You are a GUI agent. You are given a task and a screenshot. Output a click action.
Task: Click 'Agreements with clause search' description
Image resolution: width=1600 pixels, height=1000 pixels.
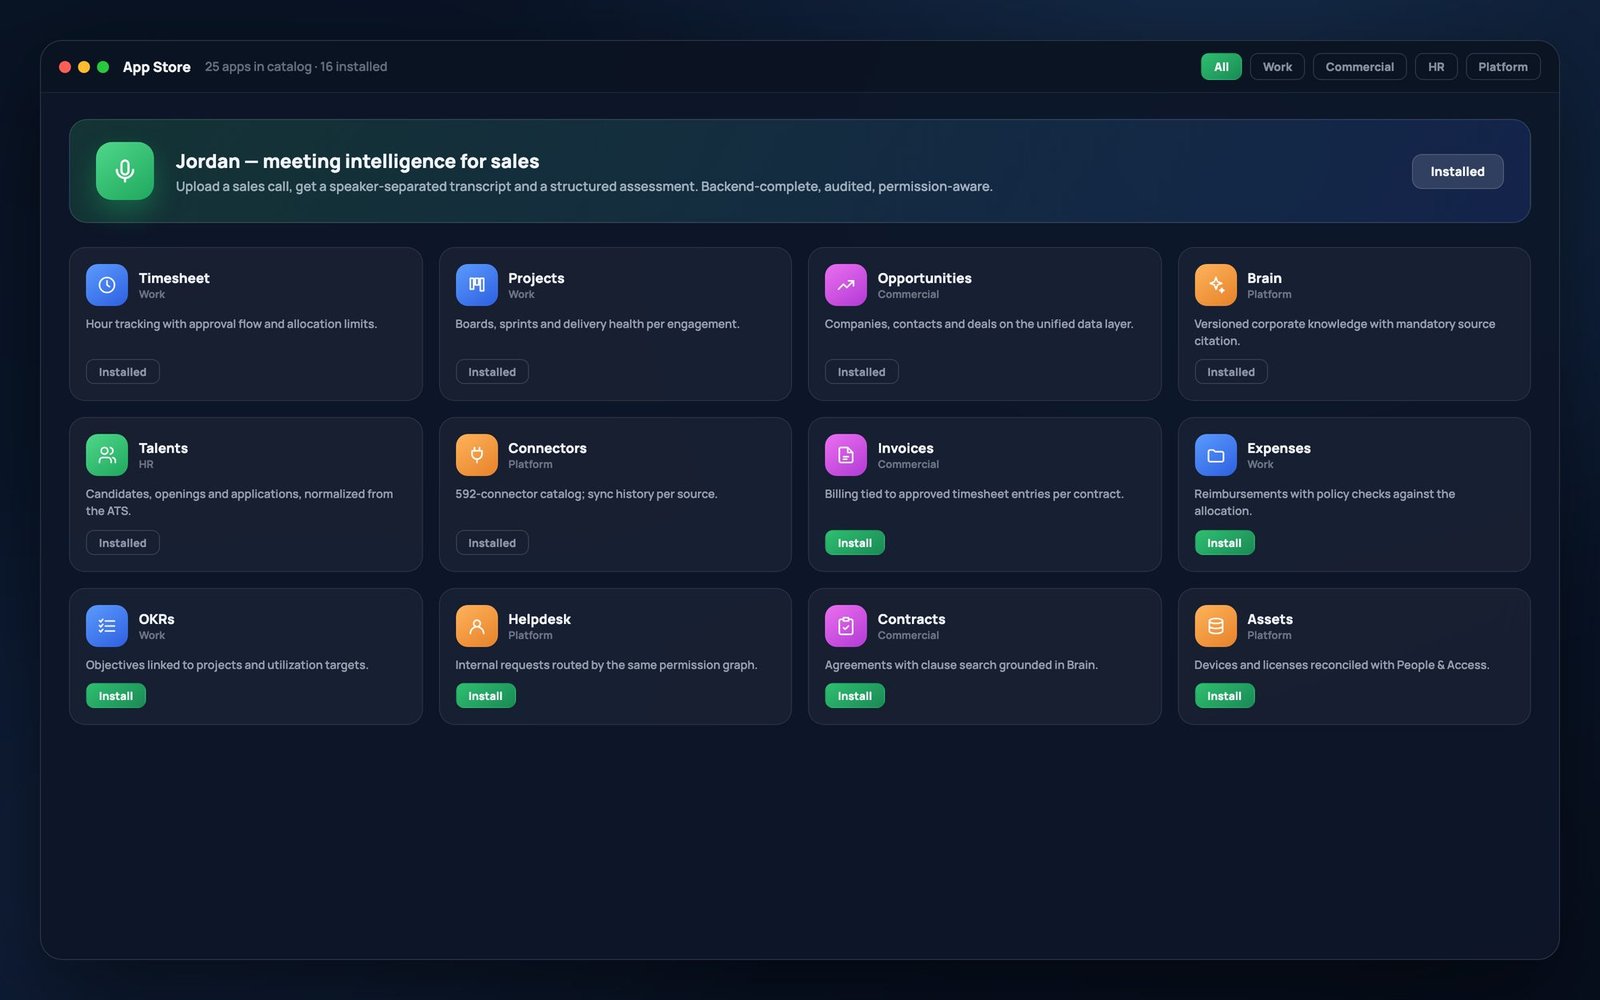(x=961, y=665)
